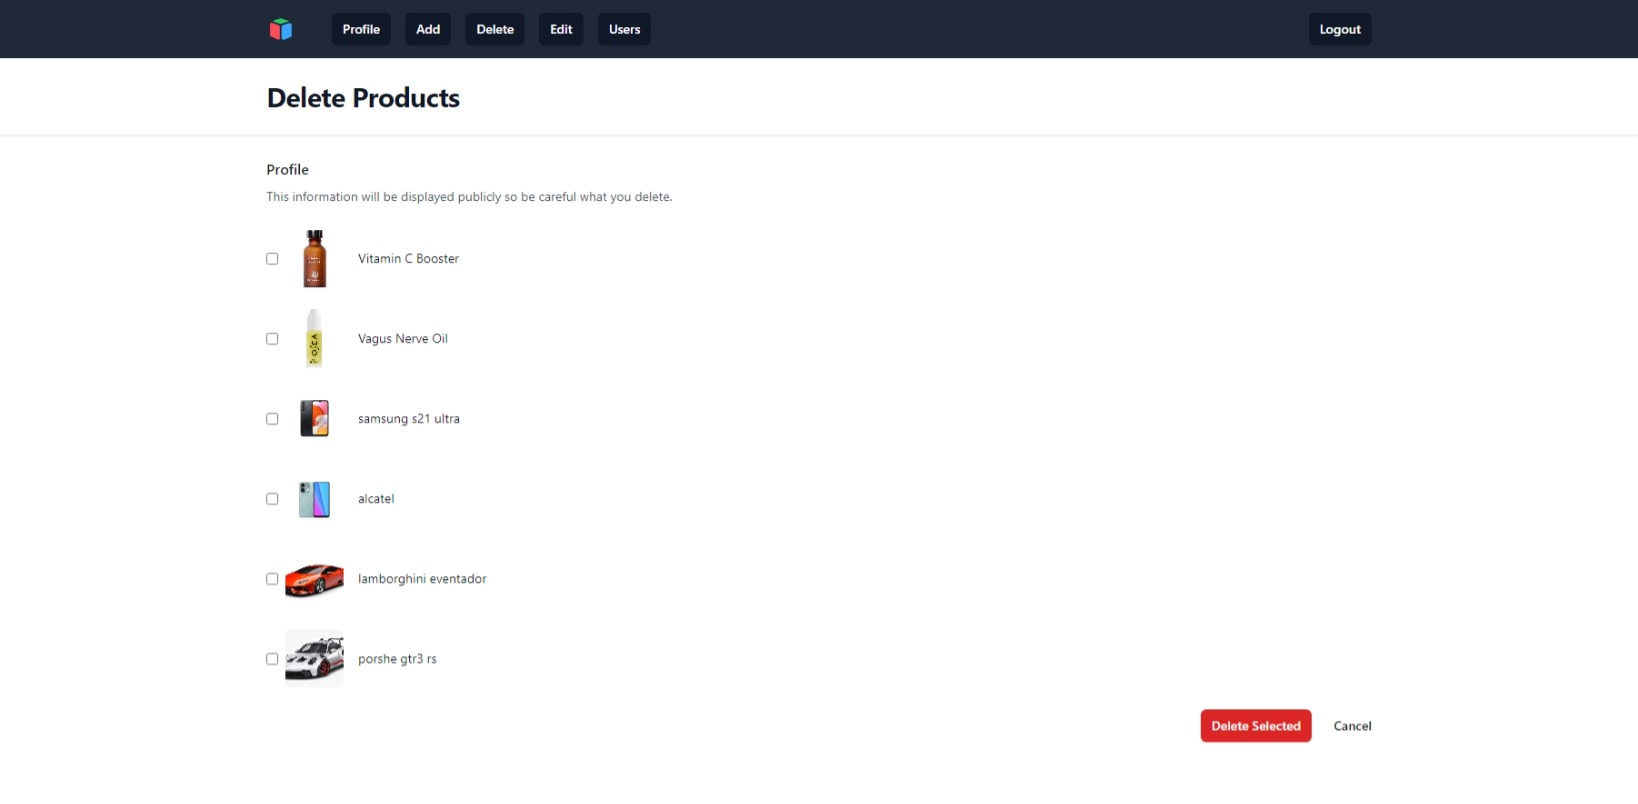Screen dimensions: 1638x804
Task: Tick the Vagus Nerve Oil checkbox
Action: (x=272, y=339)
